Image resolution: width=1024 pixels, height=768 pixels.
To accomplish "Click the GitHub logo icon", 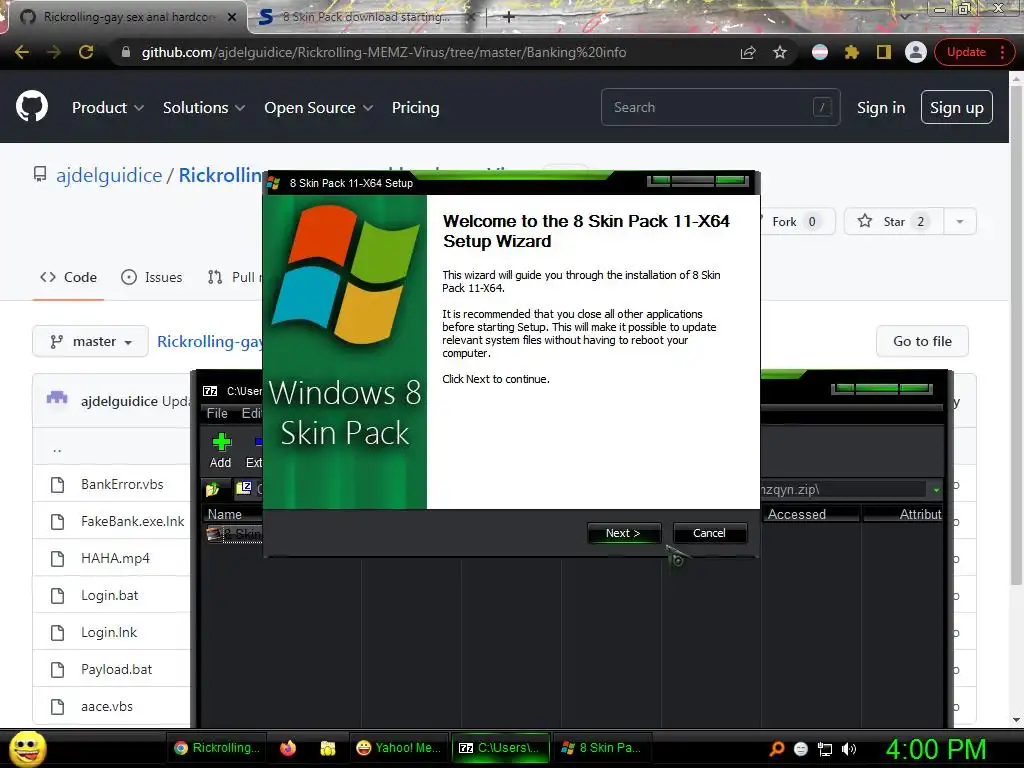I will coord(32,107).
